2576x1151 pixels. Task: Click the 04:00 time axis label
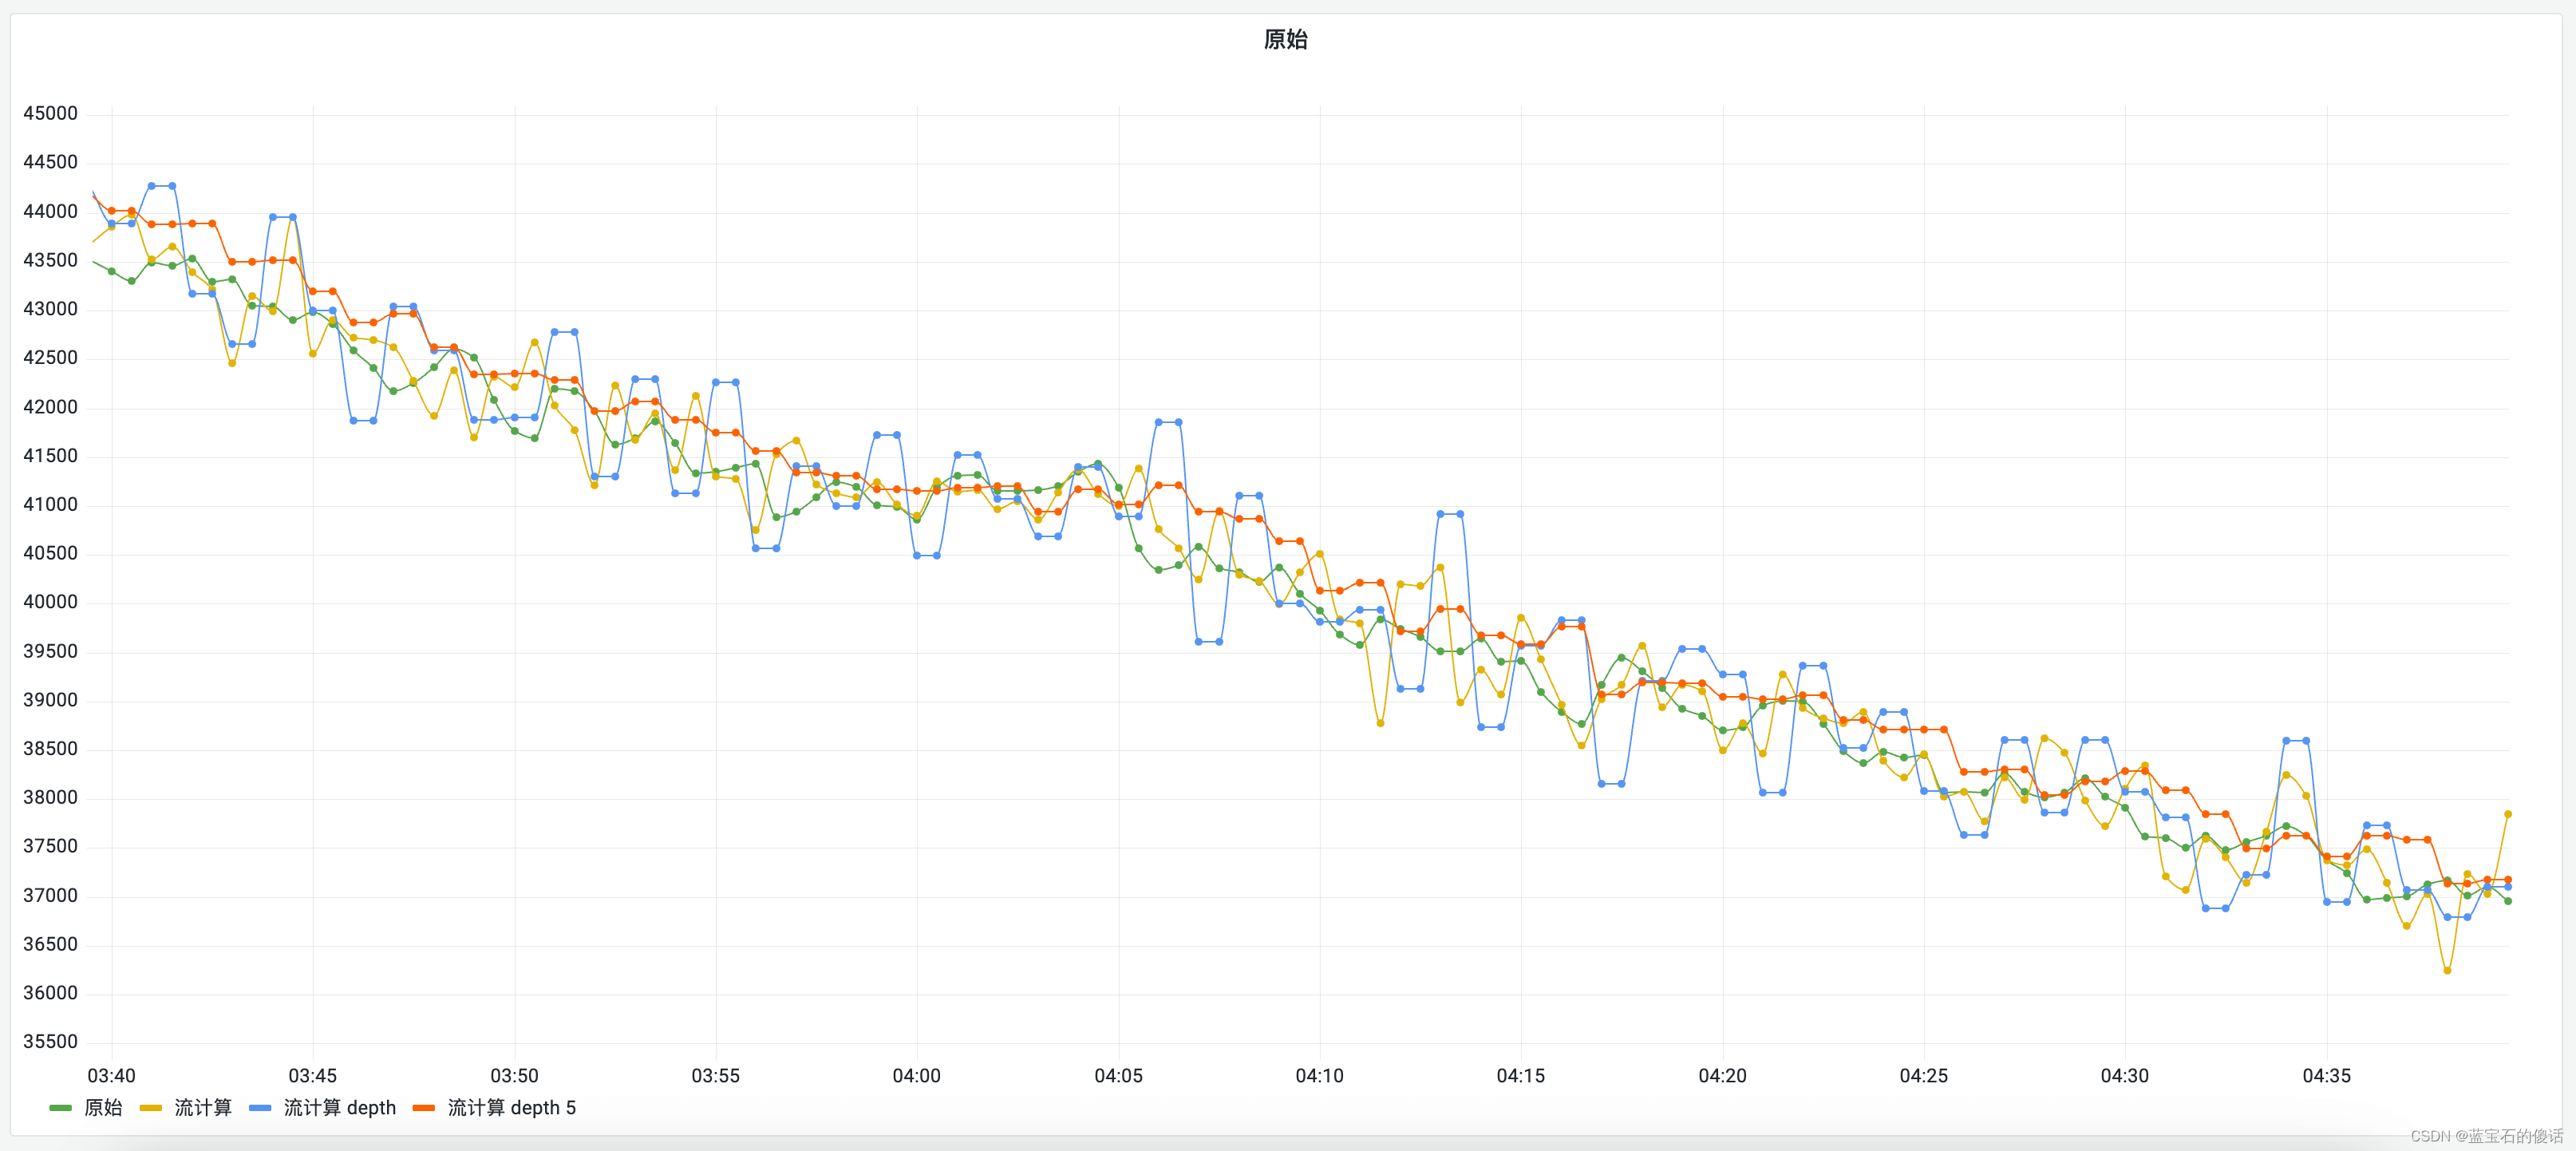click(x=917, y=1075)
